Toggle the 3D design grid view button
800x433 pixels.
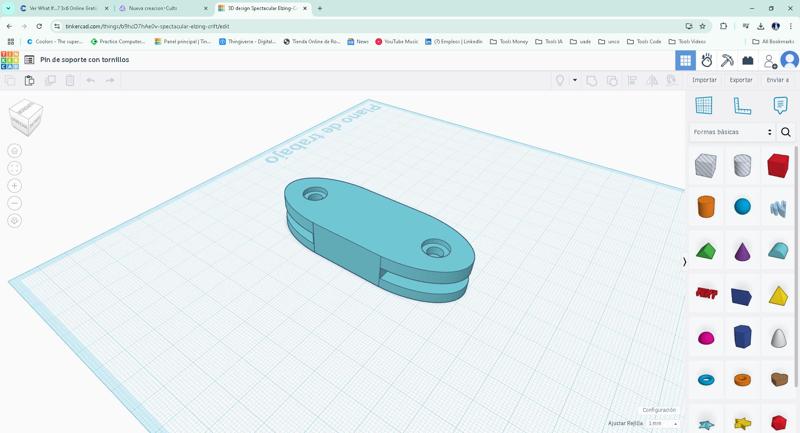point(685,60)
